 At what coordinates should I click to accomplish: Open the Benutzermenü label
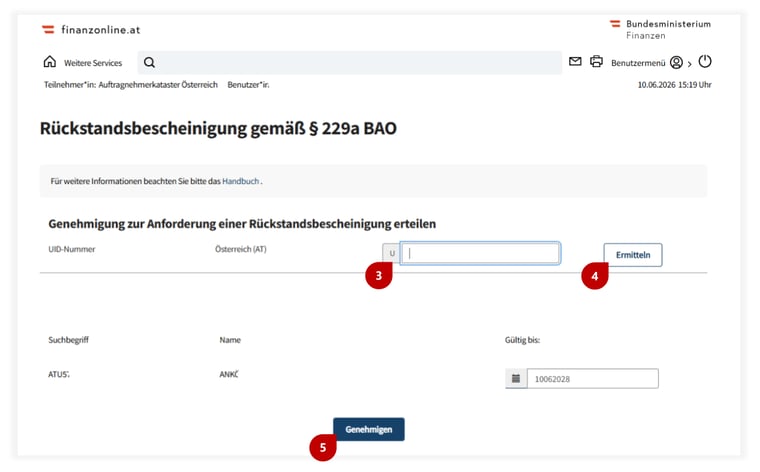[x=638, y=63]
